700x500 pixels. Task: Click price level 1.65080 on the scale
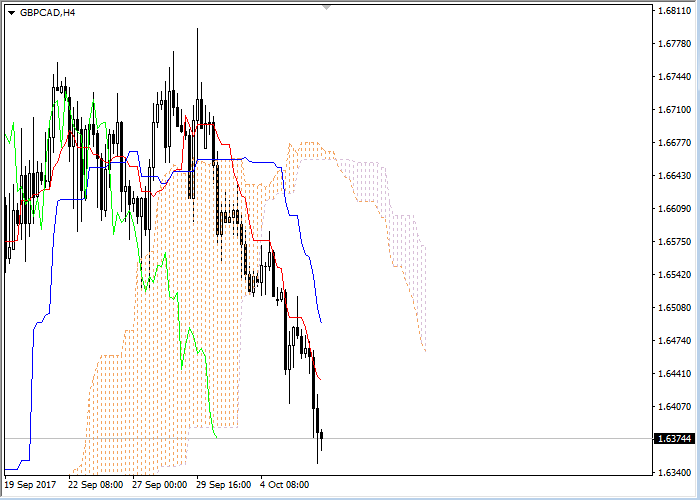[x=674, y=308]
